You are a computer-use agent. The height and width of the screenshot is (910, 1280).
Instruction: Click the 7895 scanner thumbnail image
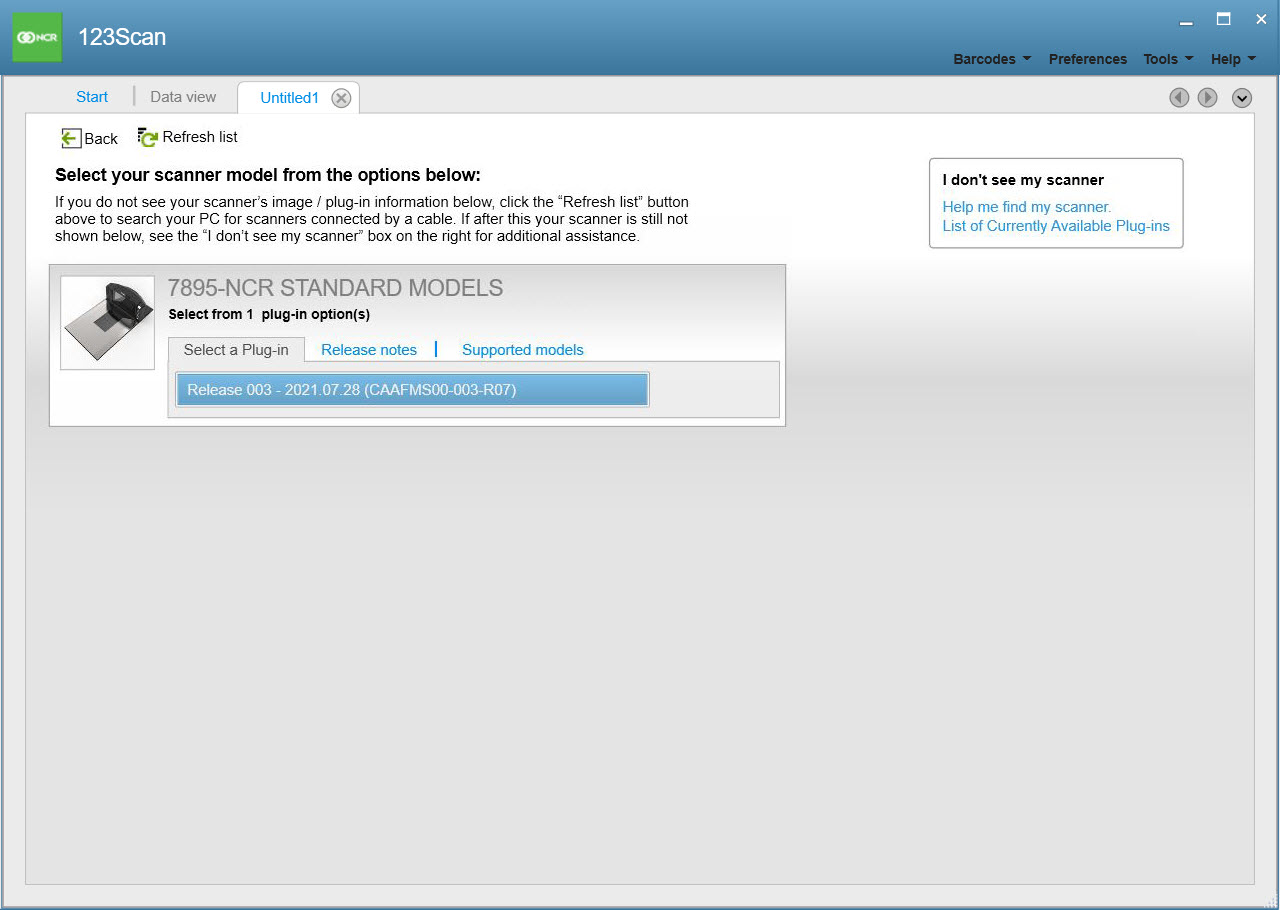[x=108, y=323]
